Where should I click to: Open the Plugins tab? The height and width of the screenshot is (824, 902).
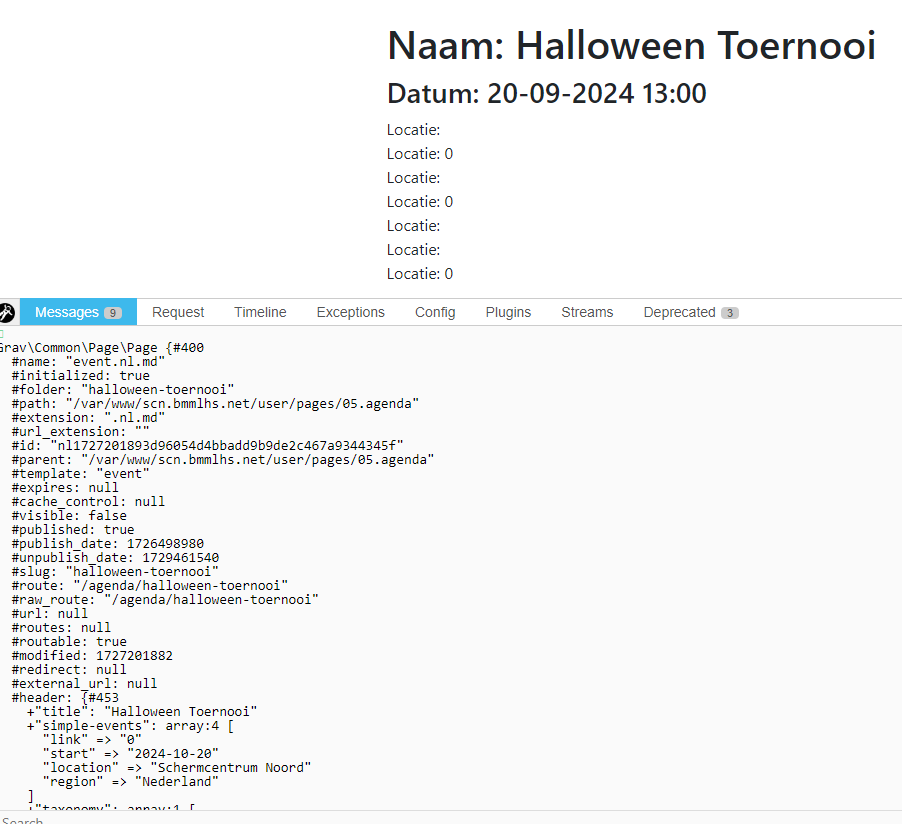pos(508,312)
